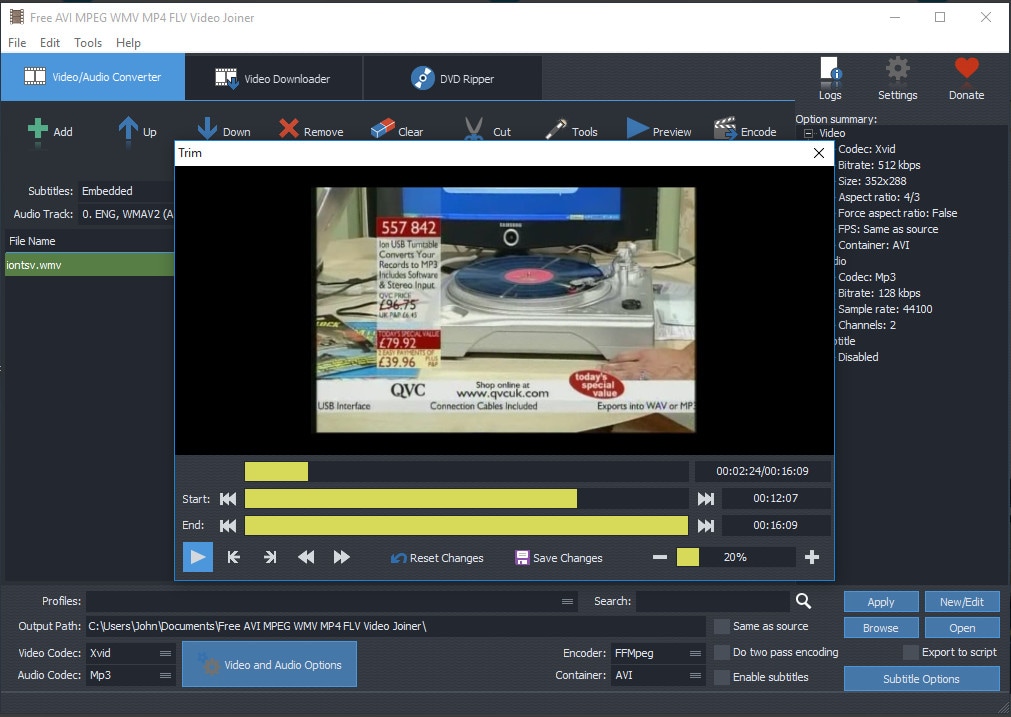Viewport: 1011px width, 717px height.
Task: Click the search magnifier icon
Action: pyautogui.click(x=803, y=601)
